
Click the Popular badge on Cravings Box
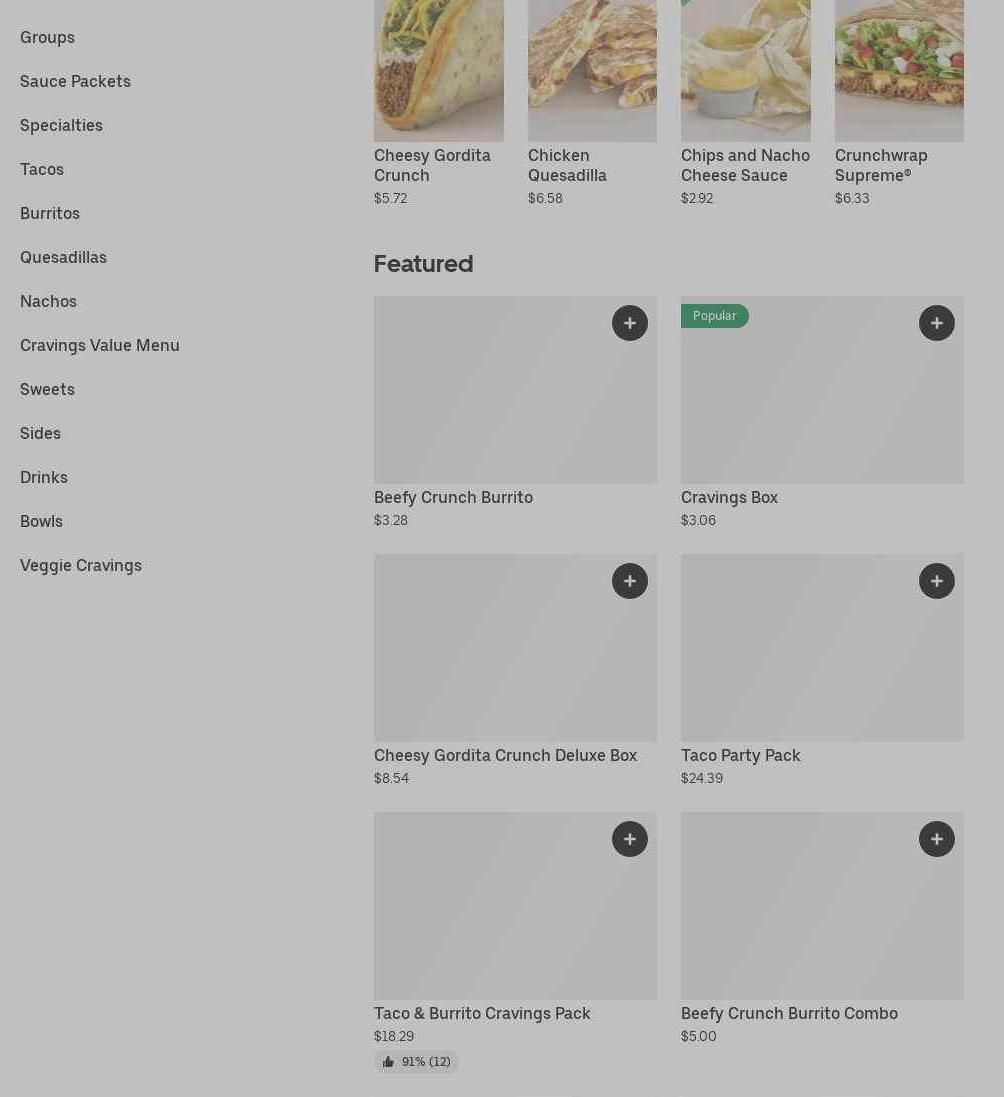click(x=714, y=316)
